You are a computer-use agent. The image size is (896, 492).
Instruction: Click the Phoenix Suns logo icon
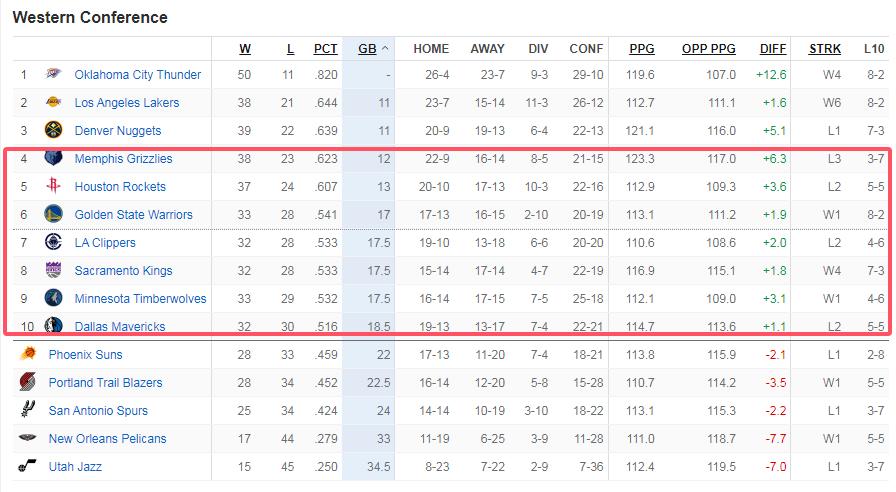tap(27, 355)
